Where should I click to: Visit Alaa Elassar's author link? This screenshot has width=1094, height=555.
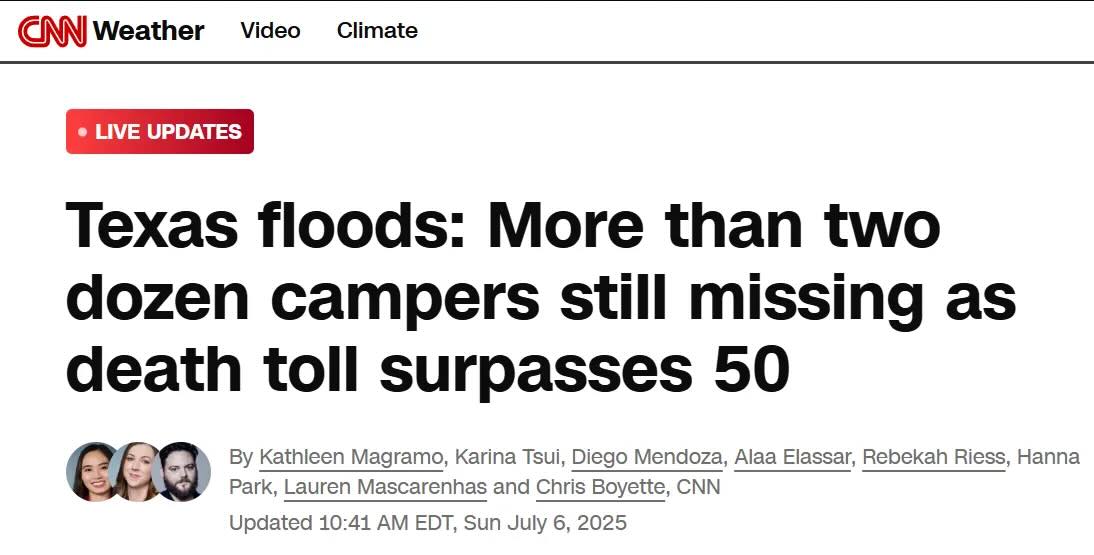[x=793, y=457]
